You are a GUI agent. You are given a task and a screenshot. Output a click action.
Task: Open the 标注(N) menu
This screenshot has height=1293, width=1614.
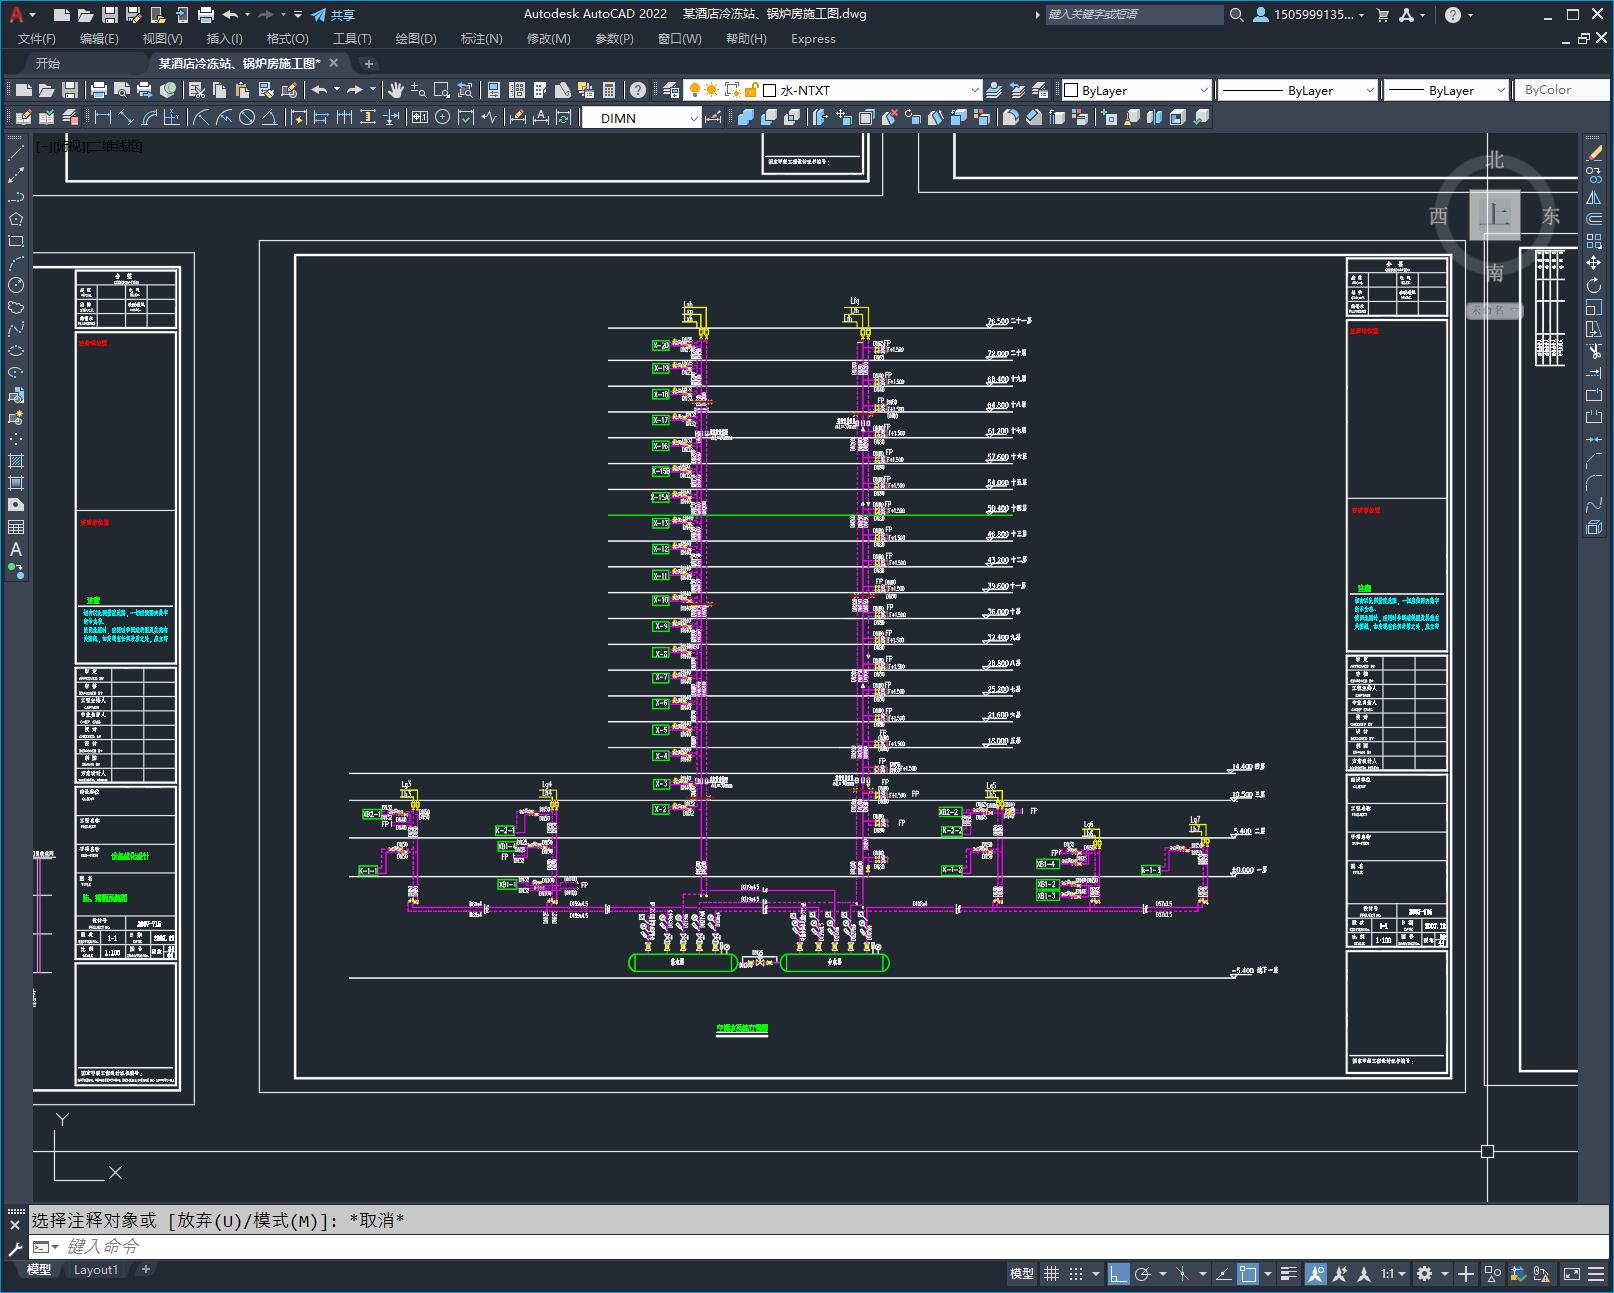pyautogui.click(x=481, y=39)
